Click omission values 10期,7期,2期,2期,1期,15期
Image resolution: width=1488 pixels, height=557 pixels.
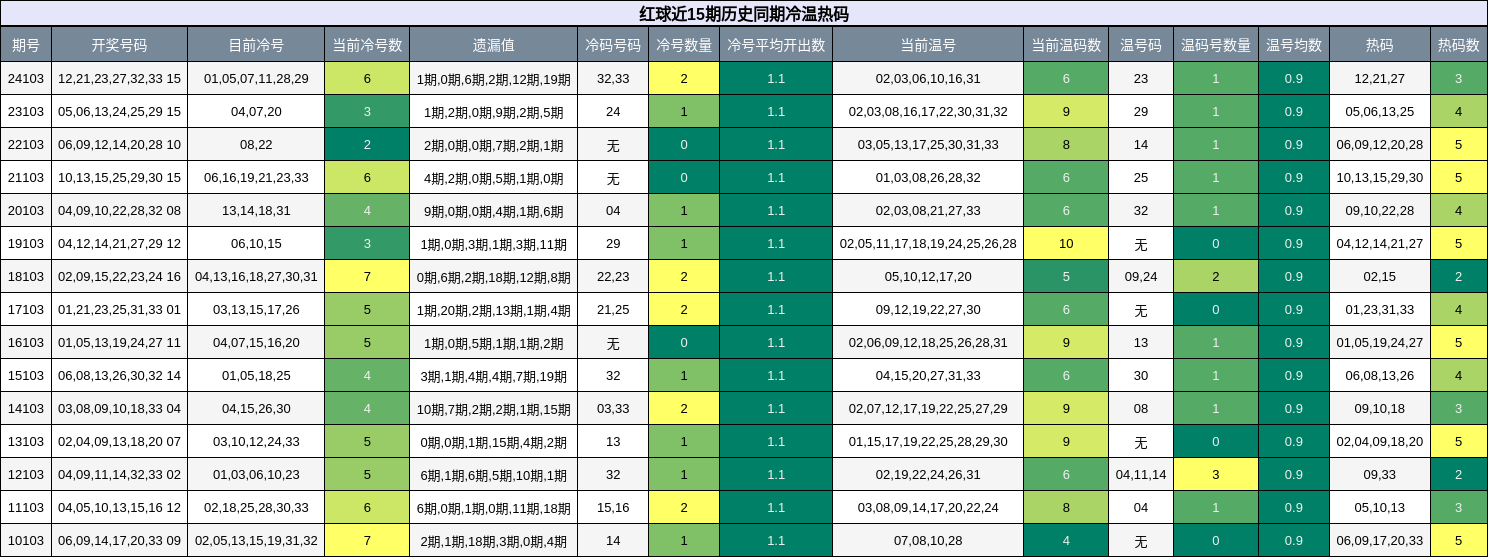tap(494, 409)
